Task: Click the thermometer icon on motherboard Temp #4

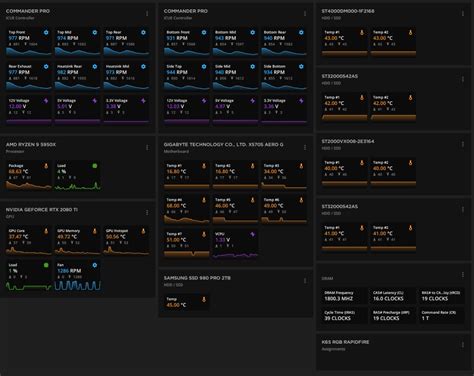Action: (204, 200)
